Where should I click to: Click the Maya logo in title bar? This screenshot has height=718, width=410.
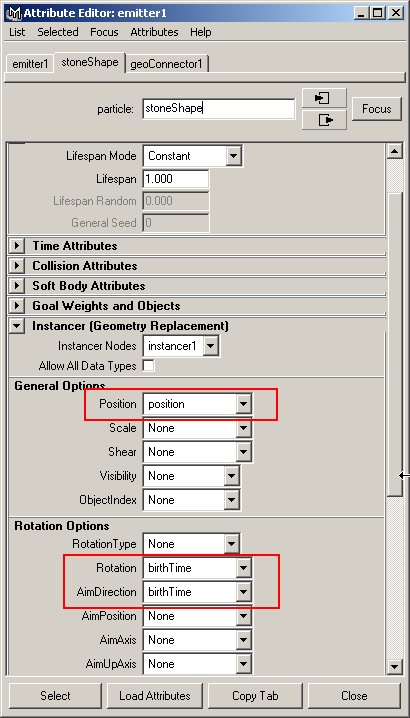point(12,13)
